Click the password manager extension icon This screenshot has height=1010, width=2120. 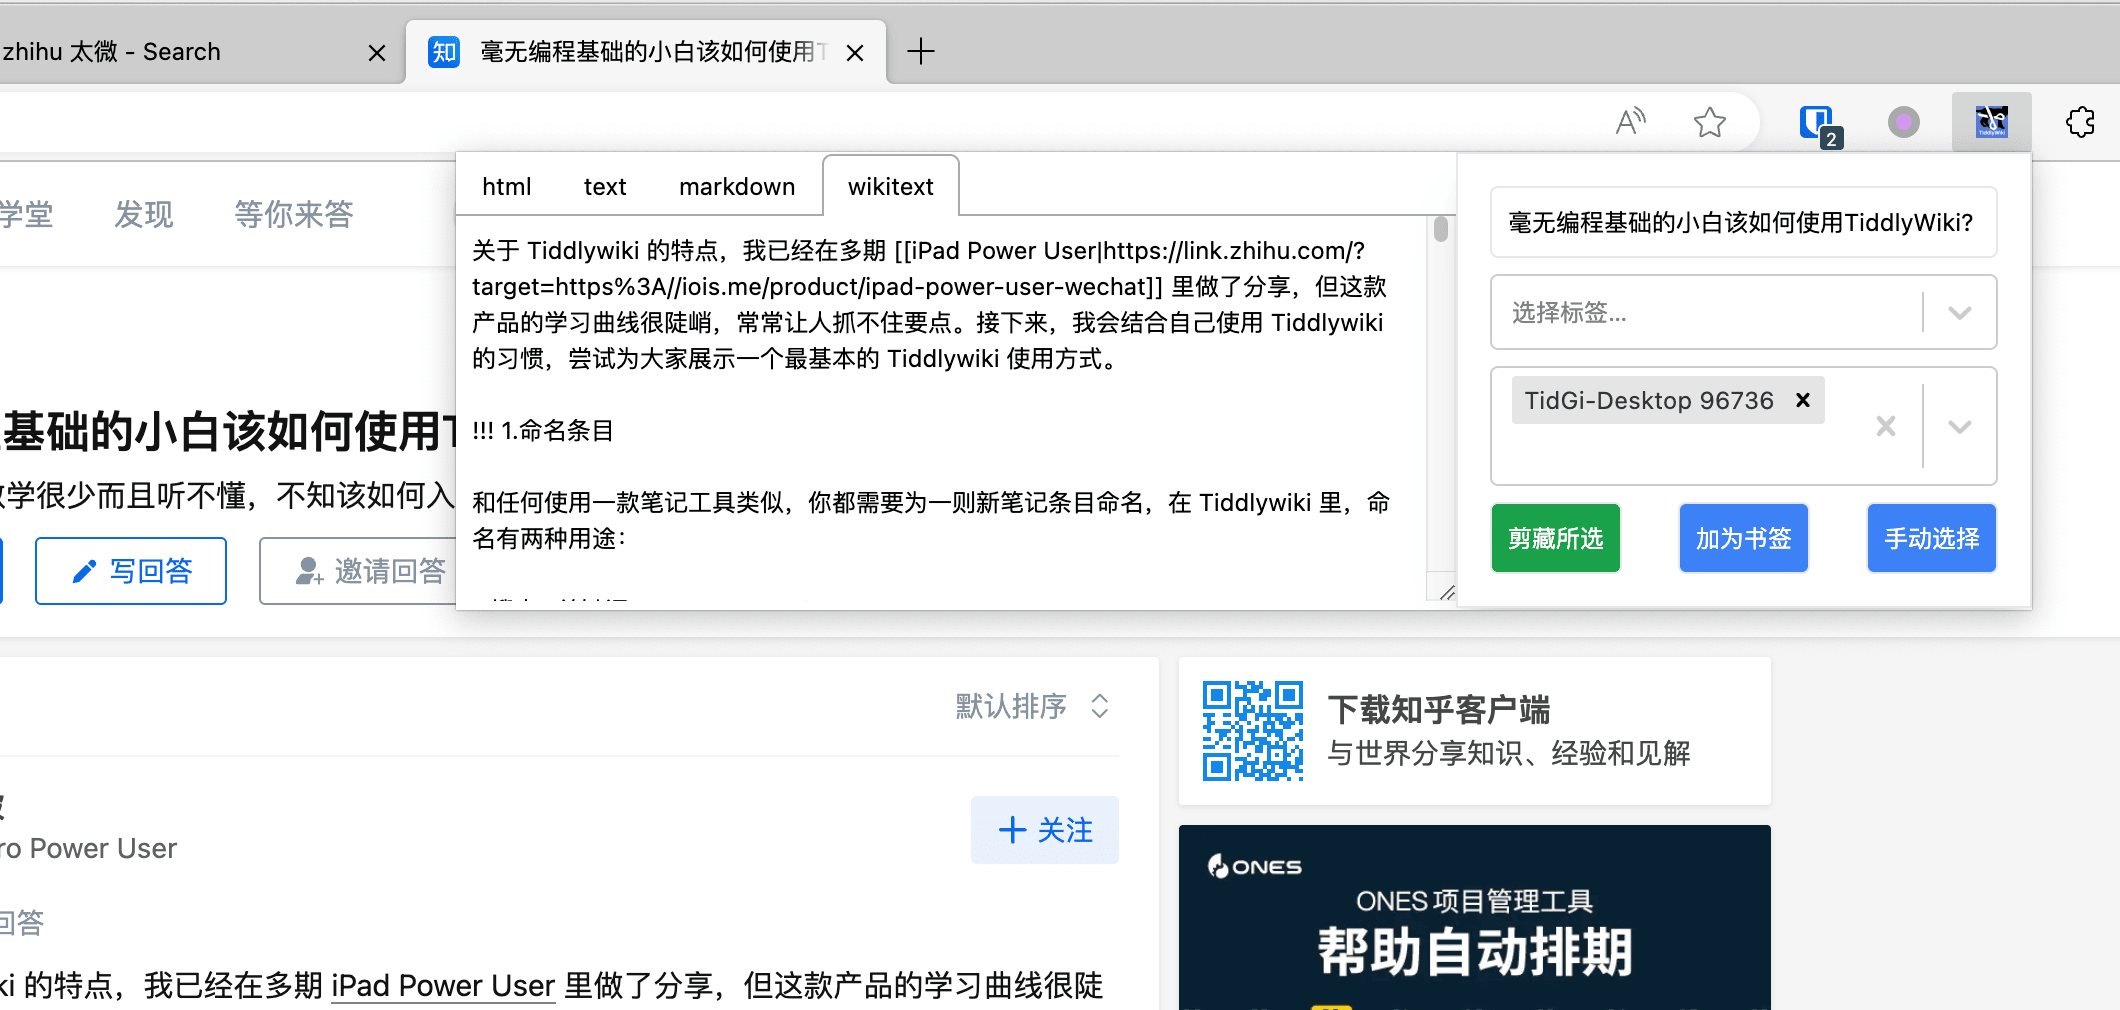point(1817,123)
